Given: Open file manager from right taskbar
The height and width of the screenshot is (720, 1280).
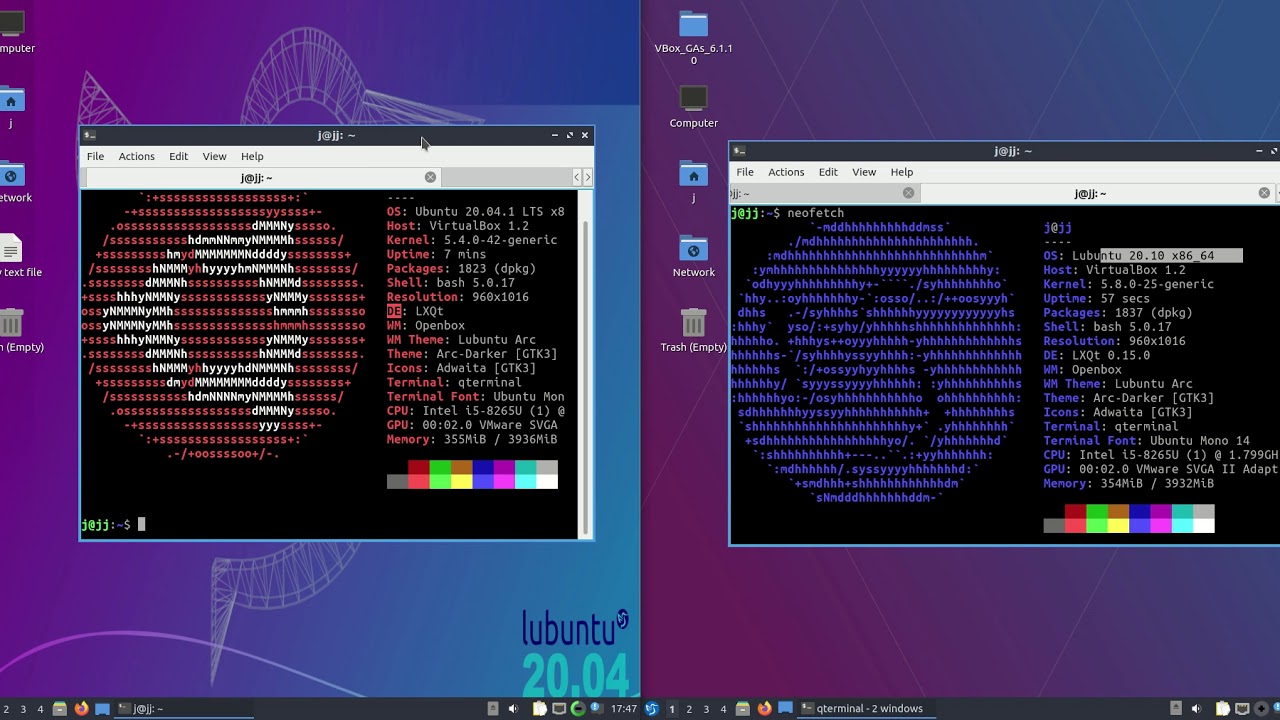Looking at the screenshot, I should (743, 709).
